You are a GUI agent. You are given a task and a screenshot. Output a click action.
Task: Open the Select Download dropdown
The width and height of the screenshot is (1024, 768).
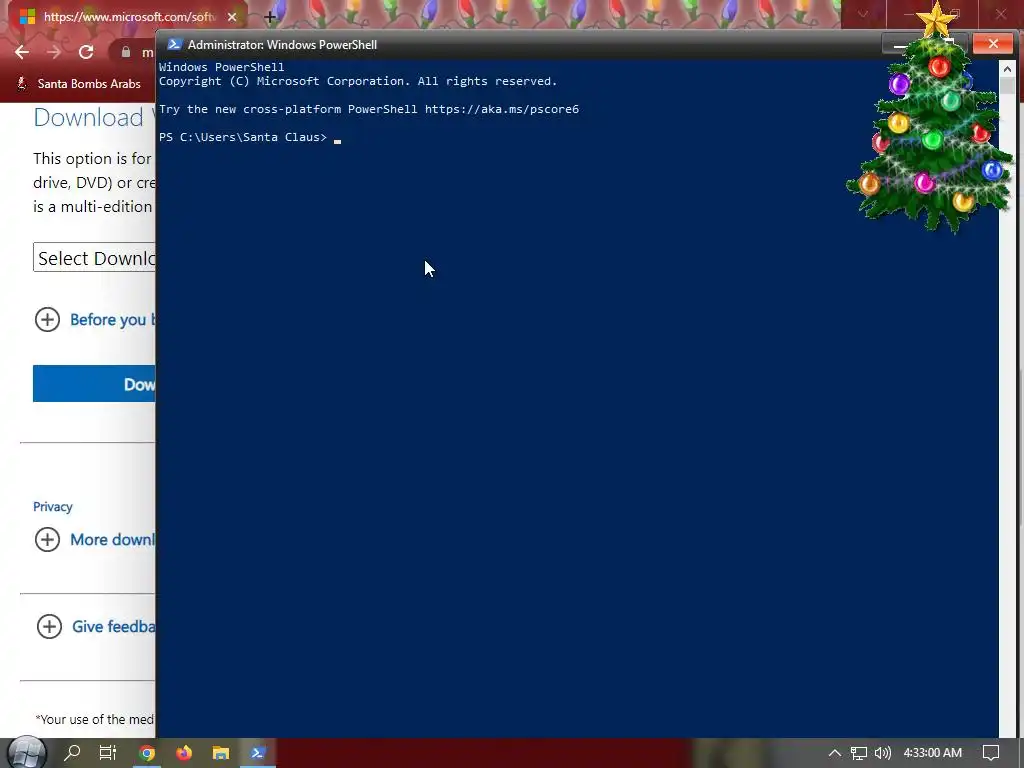click(95, 257)
